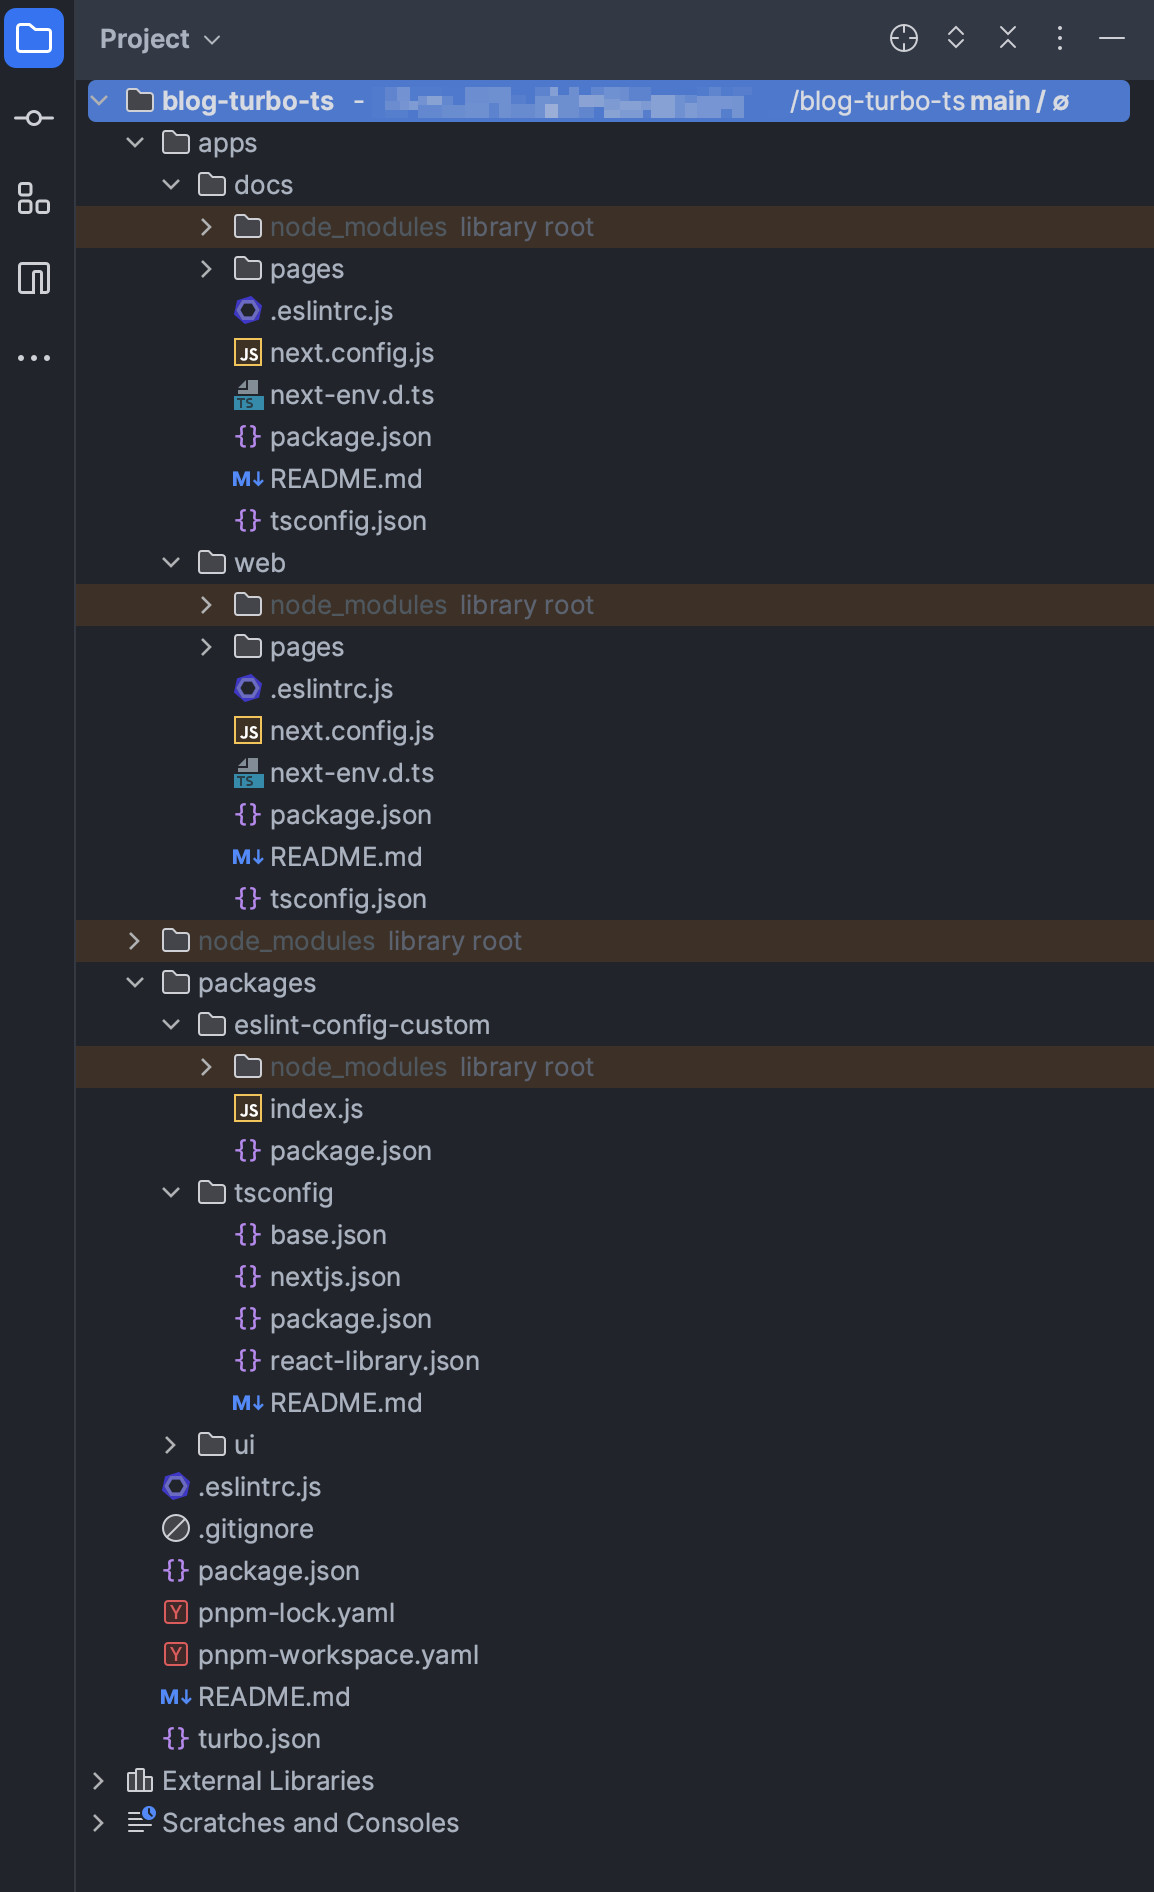Image resolution: width=1154 pixels, height=1892 pixels.
Task: Hide the Project panel
Action: click(1111, 39)
